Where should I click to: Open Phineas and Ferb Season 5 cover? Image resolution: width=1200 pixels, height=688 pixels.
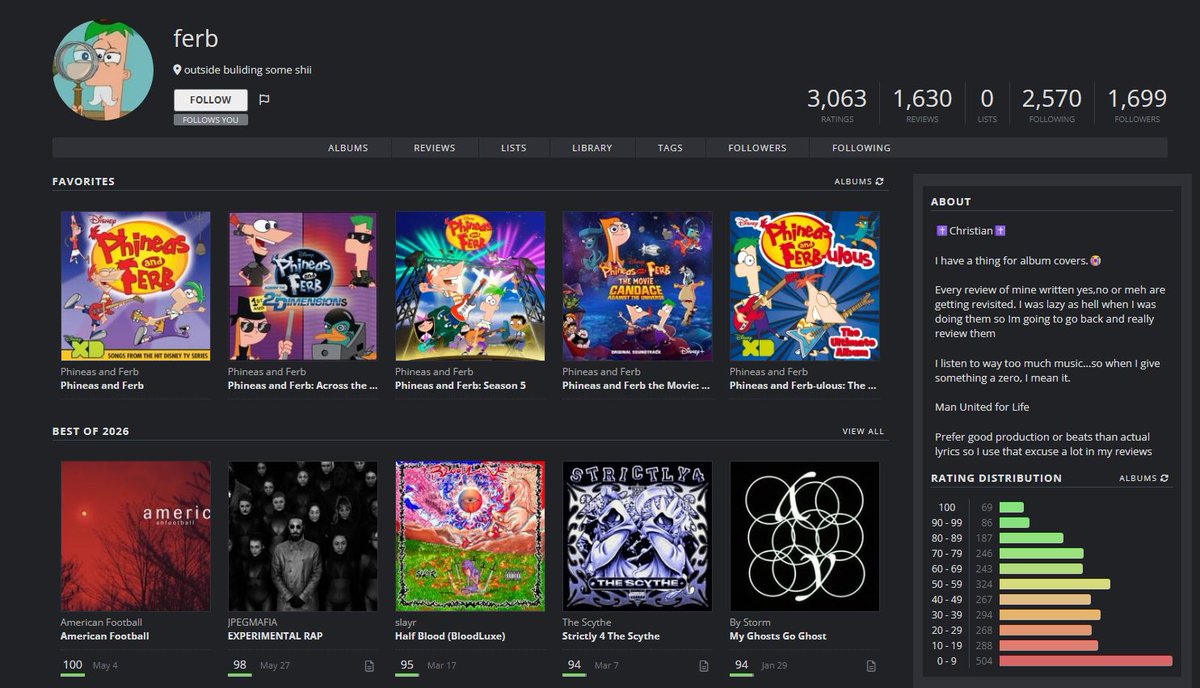(470, 286)
